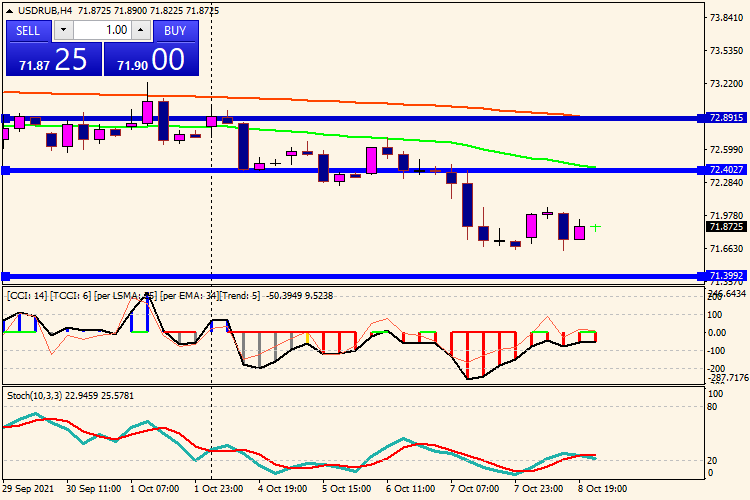Click the 30 Sep 11:00 time label

(93, 489)
